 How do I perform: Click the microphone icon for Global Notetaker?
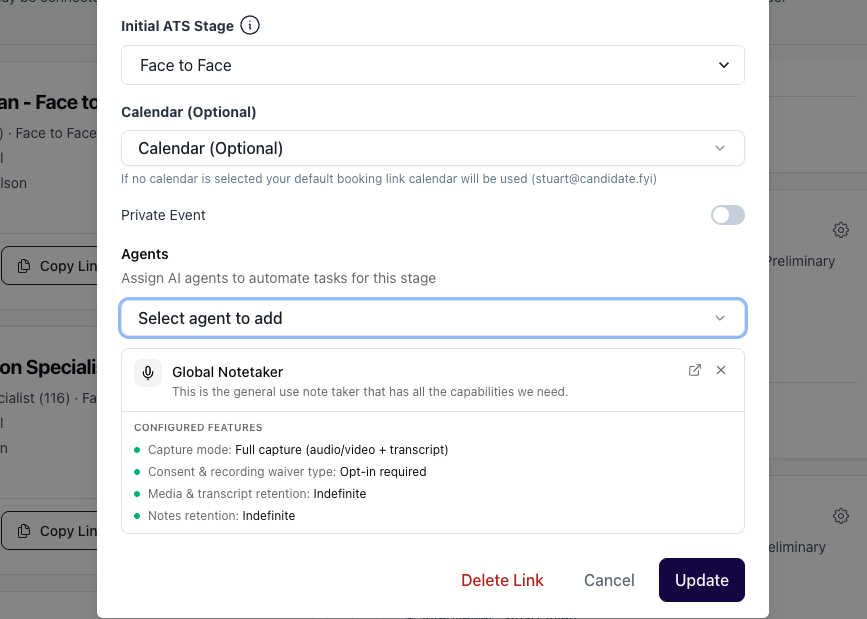pos(148,373)
